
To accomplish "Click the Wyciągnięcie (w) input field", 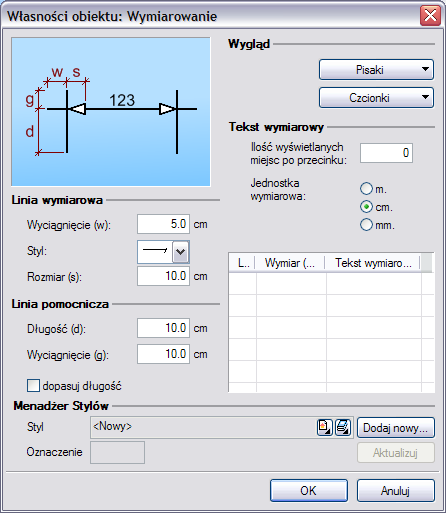I will 163,224.
